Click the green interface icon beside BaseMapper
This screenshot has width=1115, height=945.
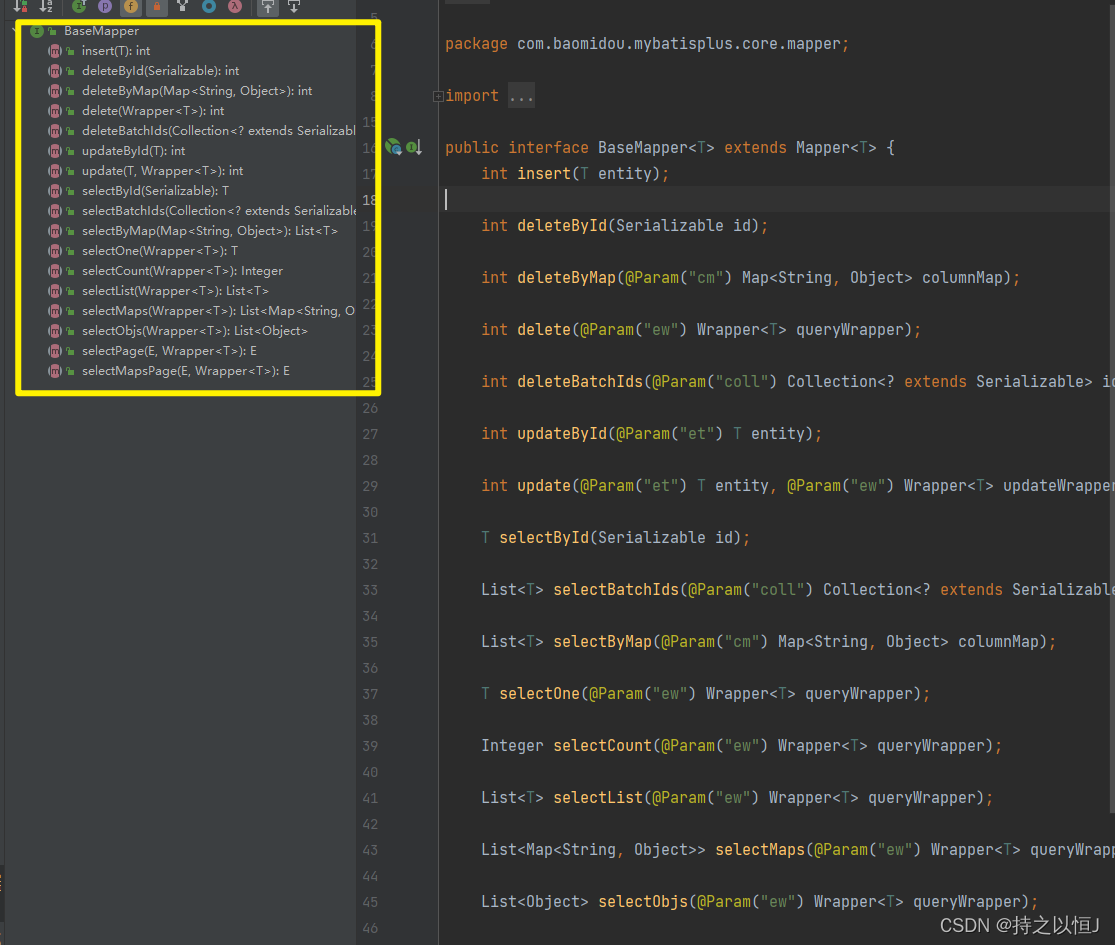coord(37,31)
